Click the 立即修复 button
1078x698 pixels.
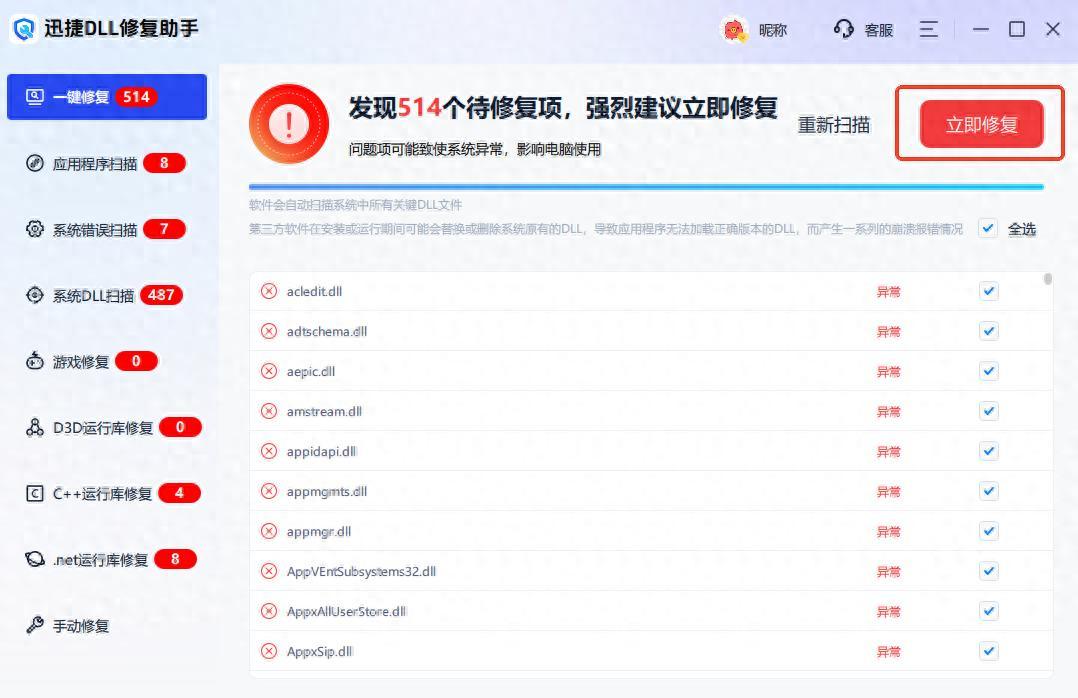pos(981,124)
